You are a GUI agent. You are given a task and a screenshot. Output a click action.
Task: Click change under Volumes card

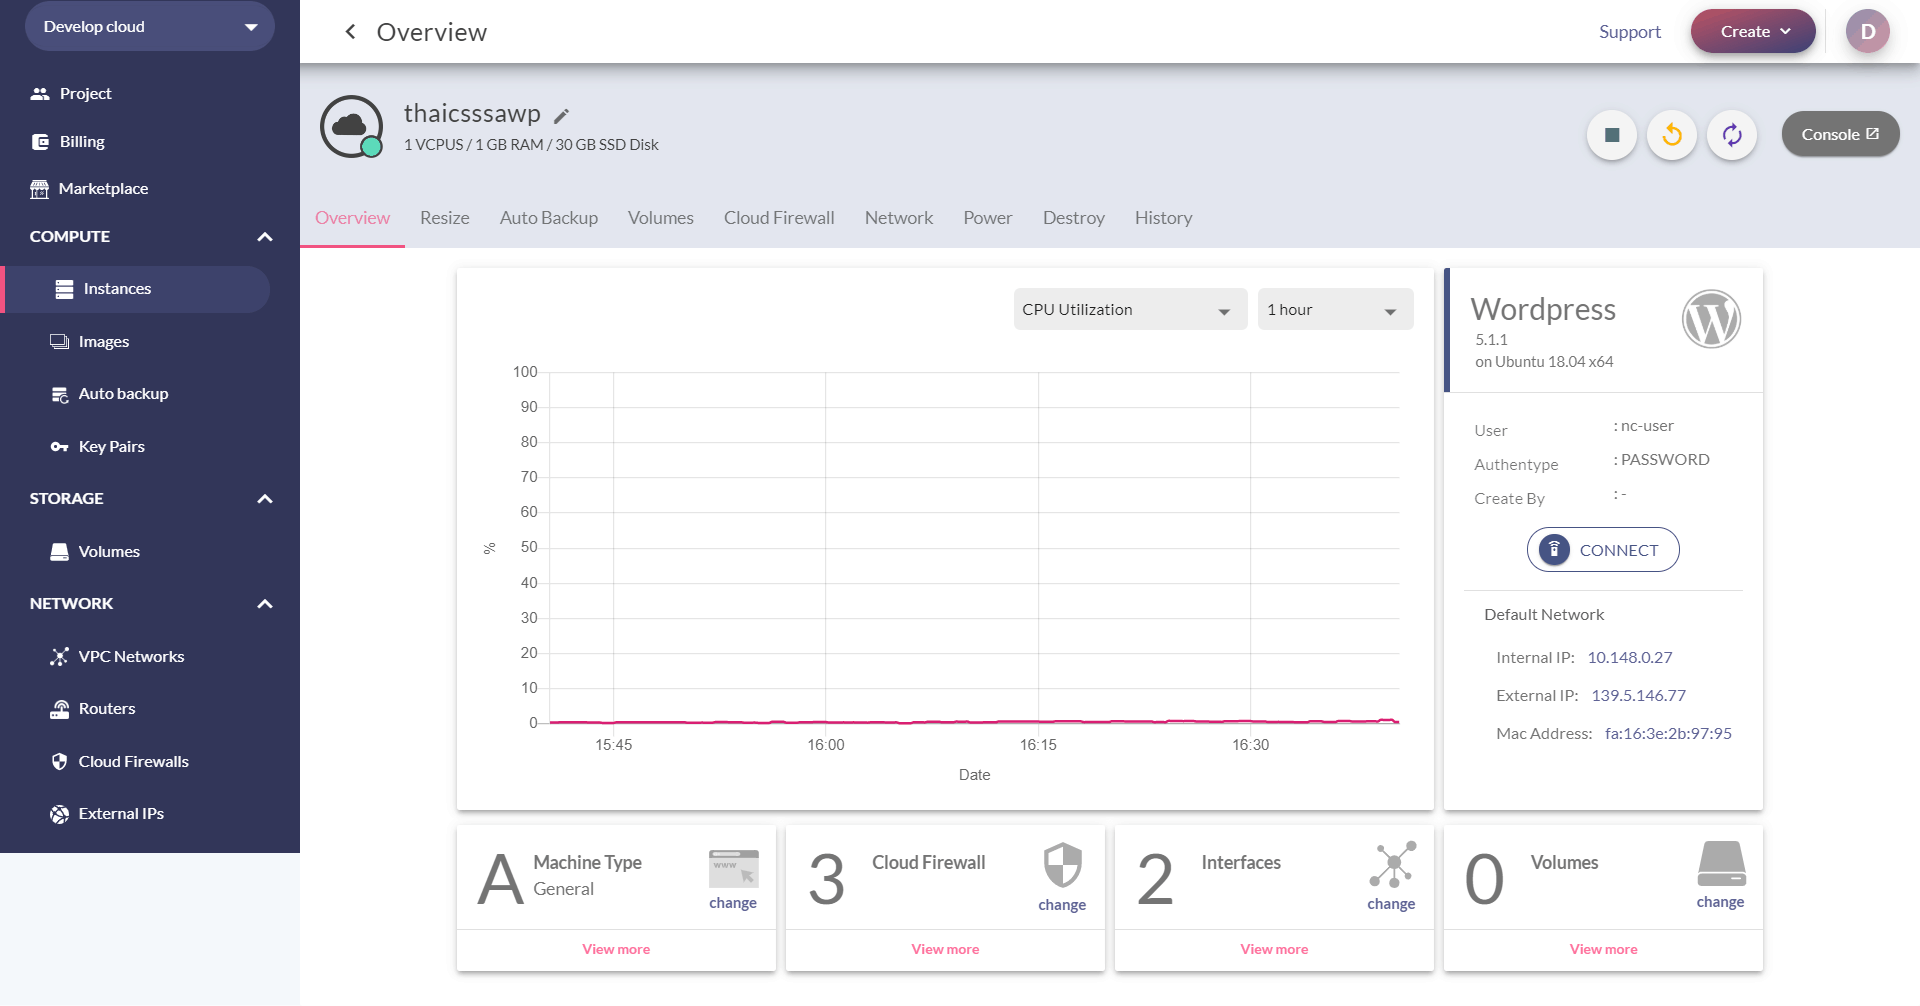[x=1720, y=902]
